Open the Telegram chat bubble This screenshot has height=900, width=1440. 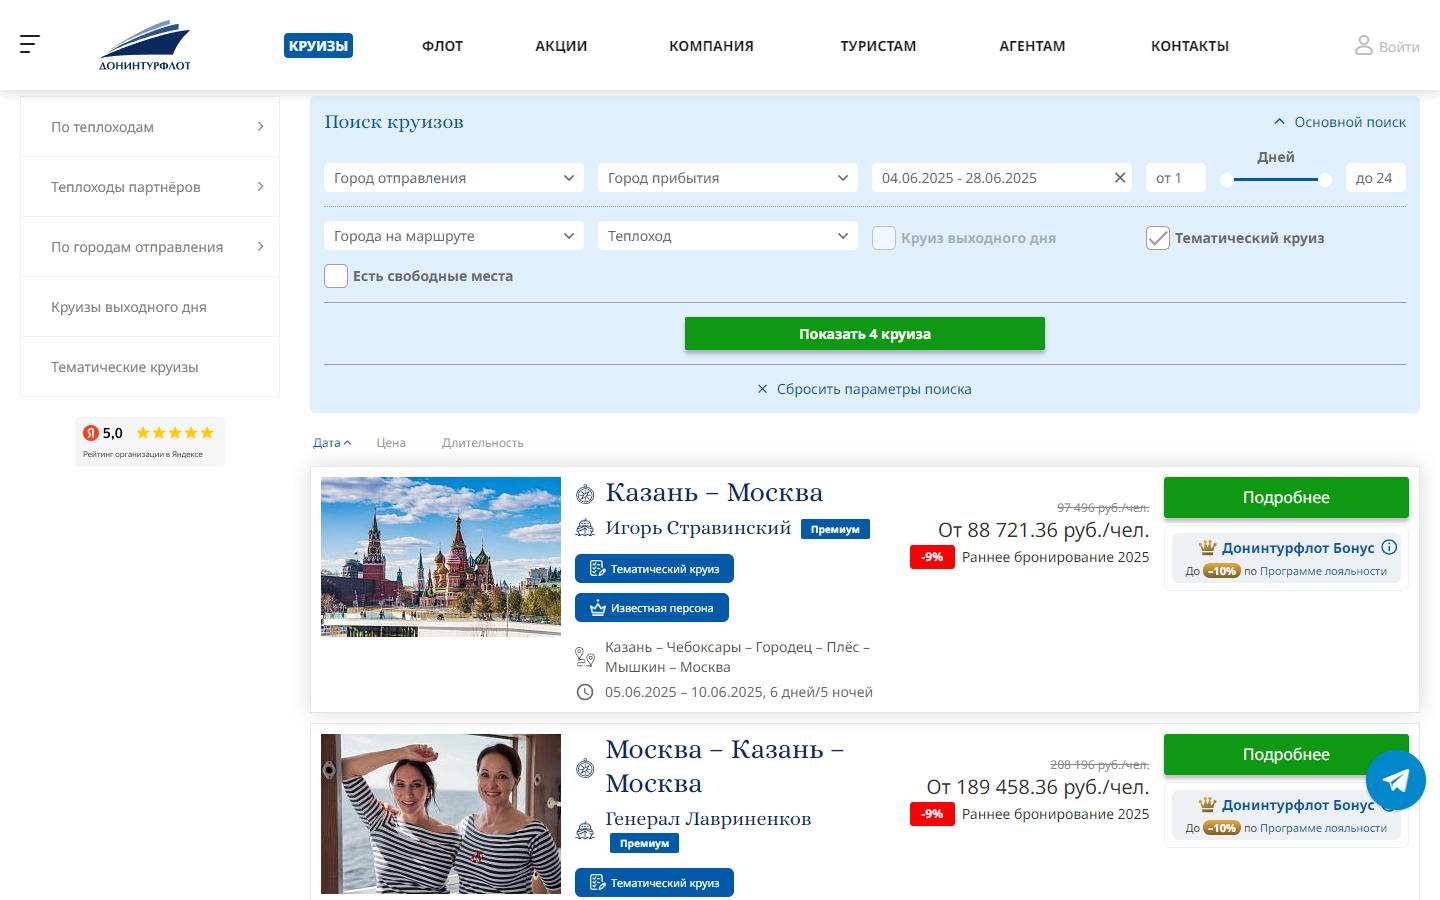point(1396,780)
